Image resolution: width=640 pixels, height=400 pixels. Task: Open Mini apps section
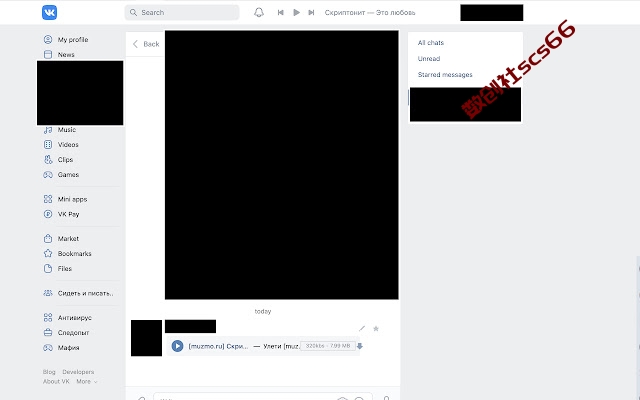point(72,199)
